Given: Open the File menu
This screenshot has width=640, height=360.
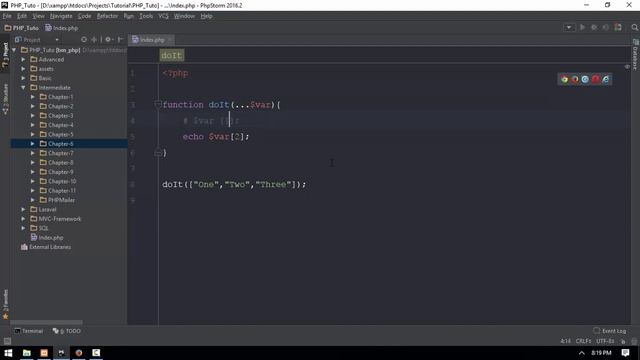Looking at the screenshot, I should (7, 16).
